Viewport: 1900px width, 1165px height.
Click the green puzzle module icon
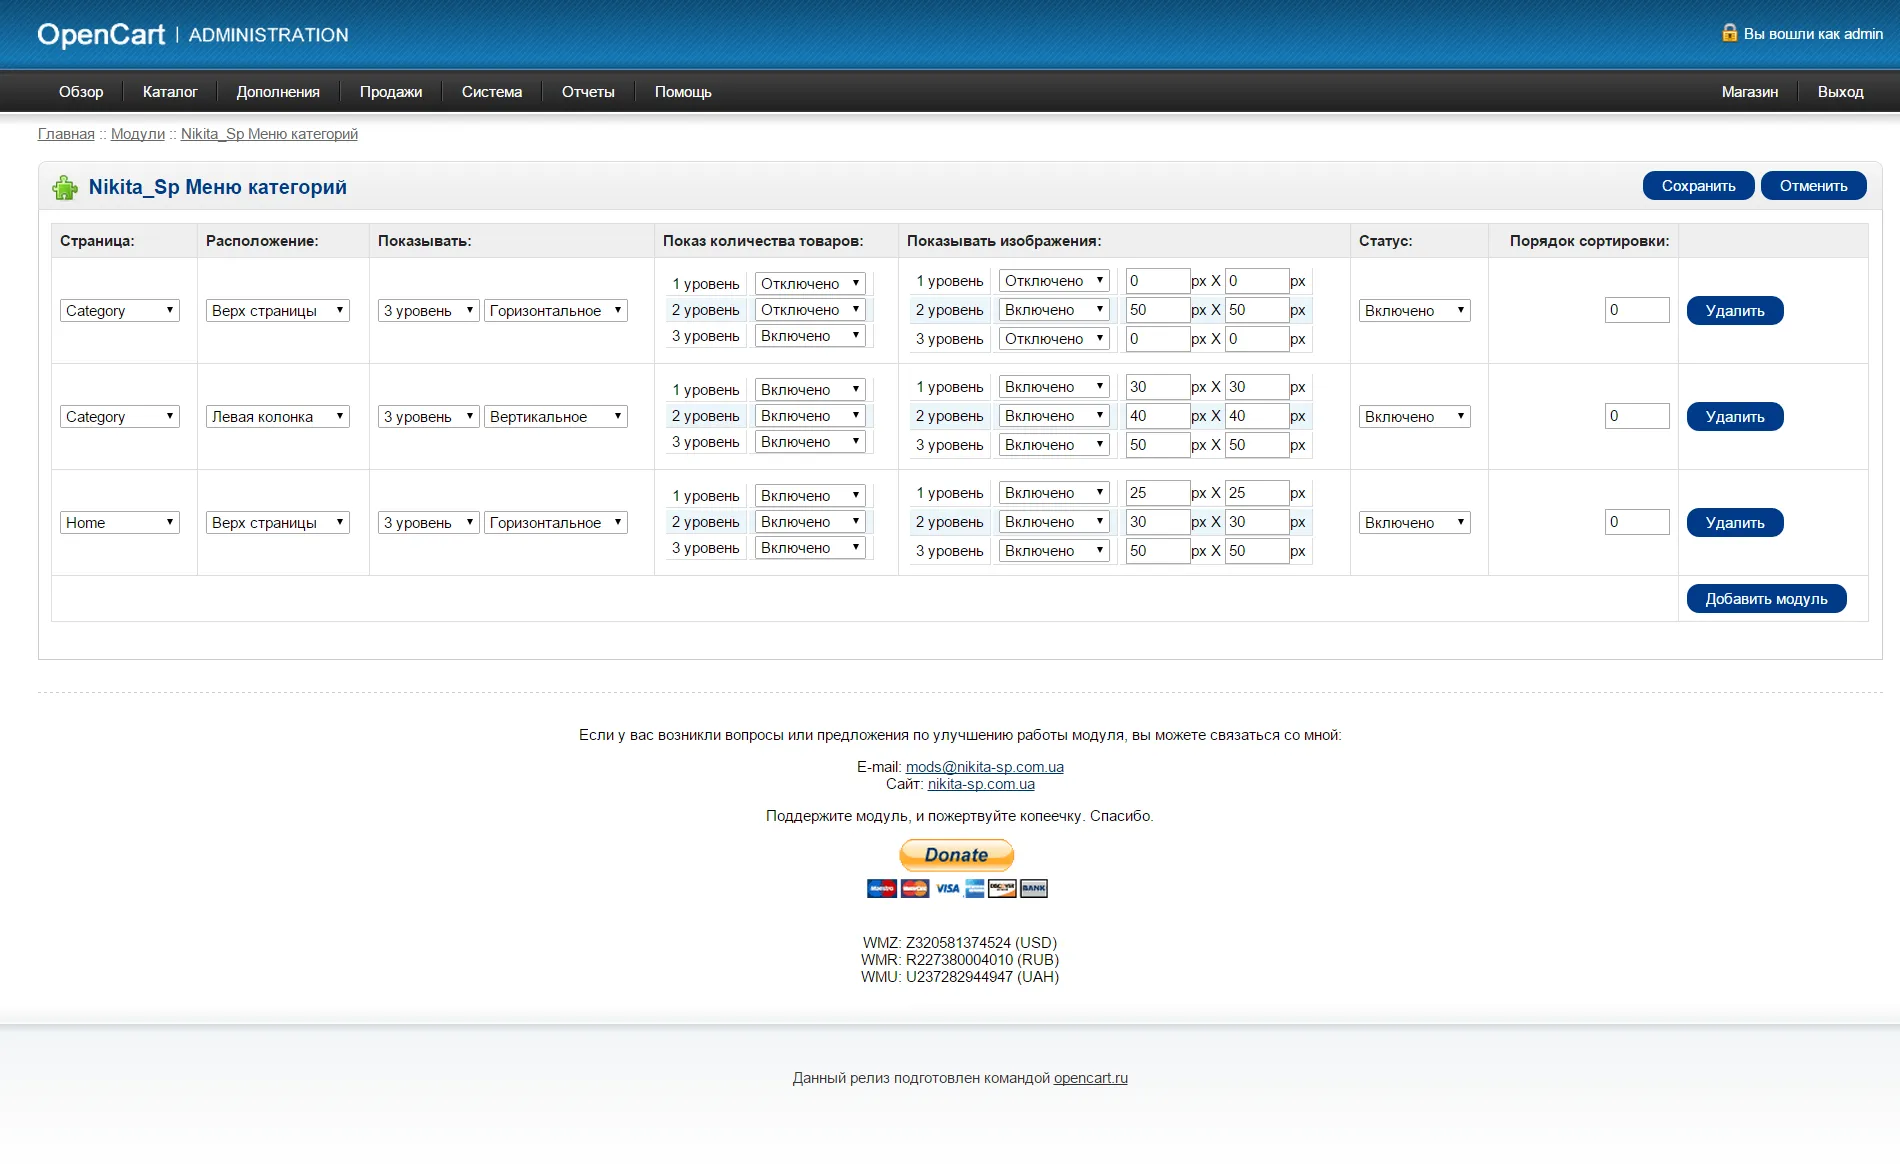65,187
